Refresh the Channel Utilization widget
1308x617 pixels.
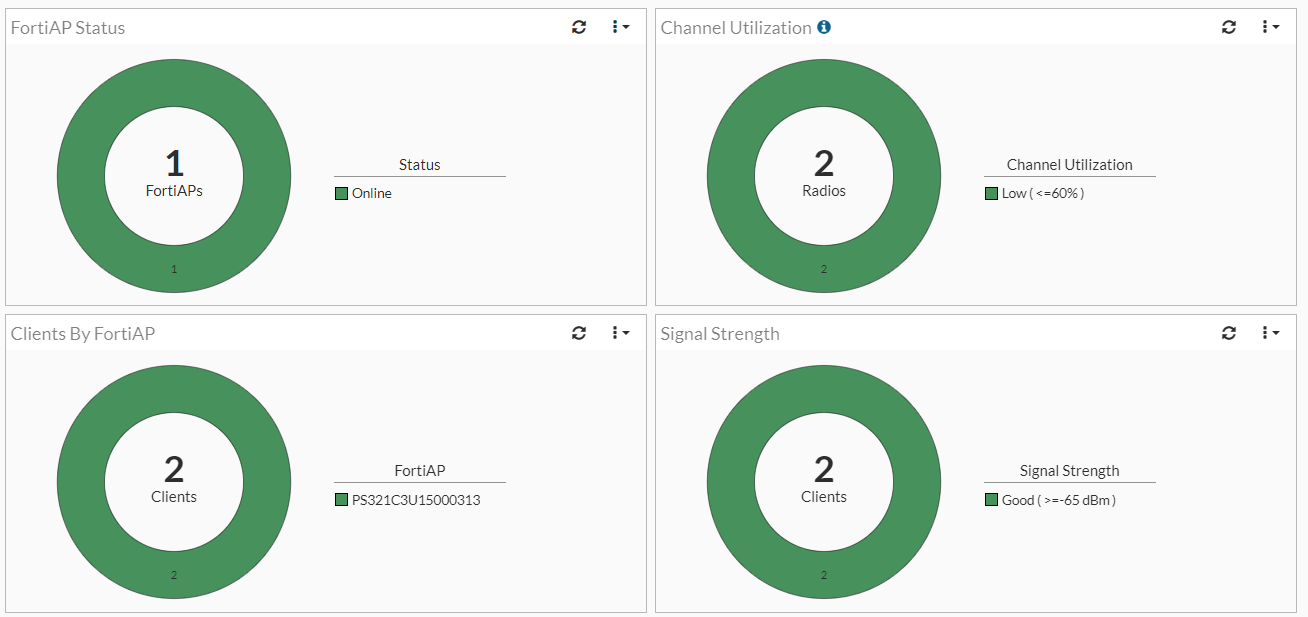(1229, 27)
